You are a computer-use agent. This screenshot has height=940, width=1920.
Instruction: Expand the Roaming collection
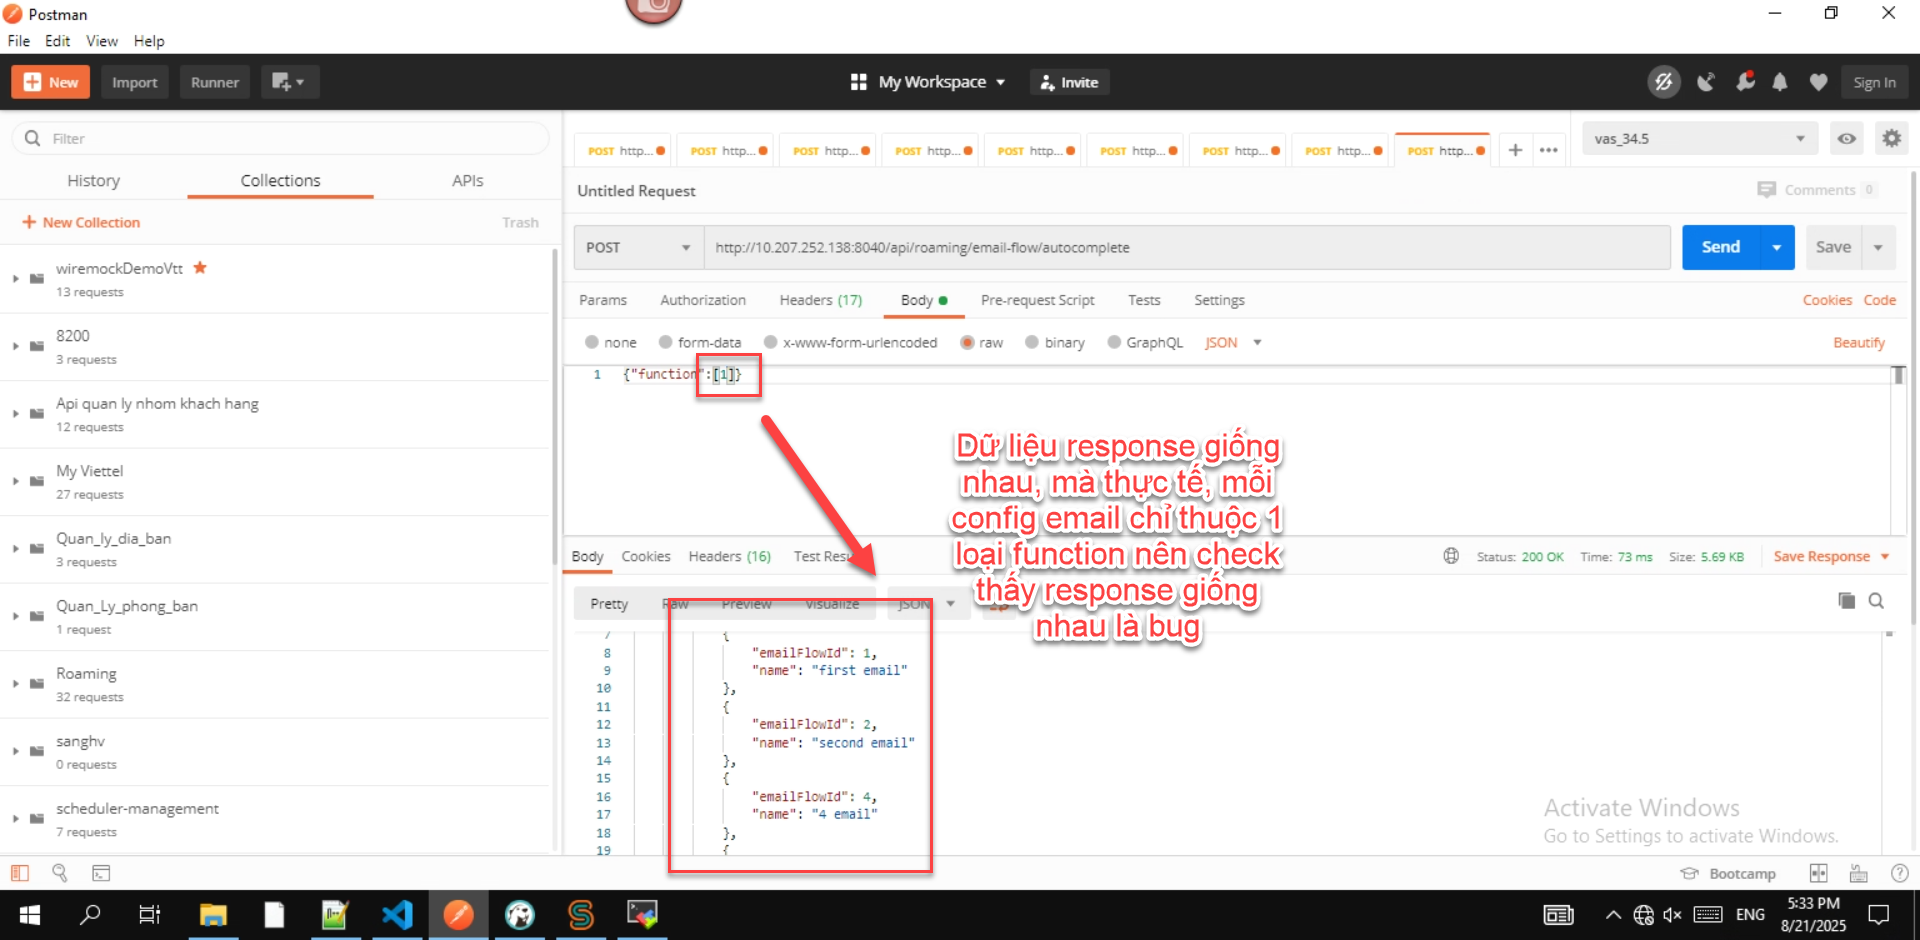16,684
